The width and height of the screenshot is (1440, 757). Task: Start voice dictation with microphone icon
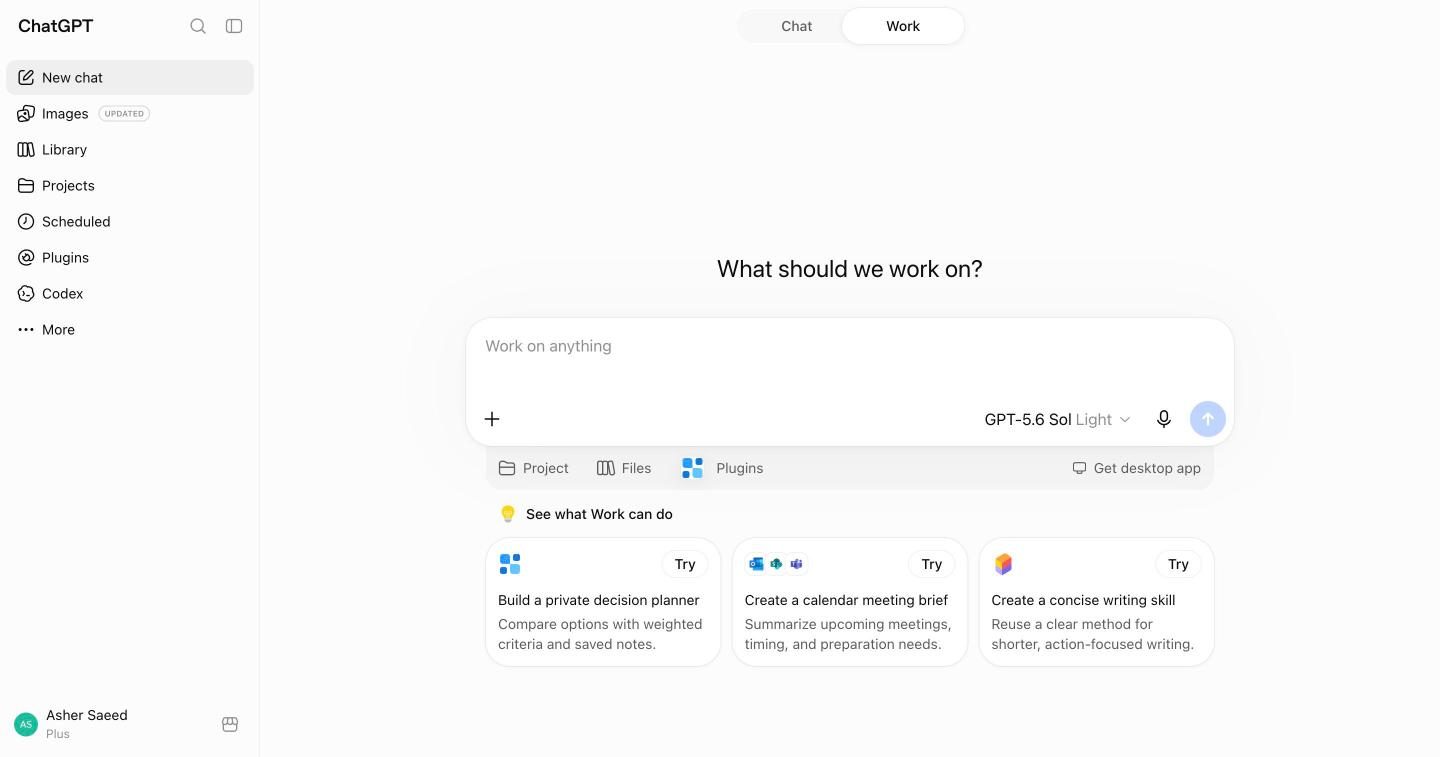(x=1164, y=419)
